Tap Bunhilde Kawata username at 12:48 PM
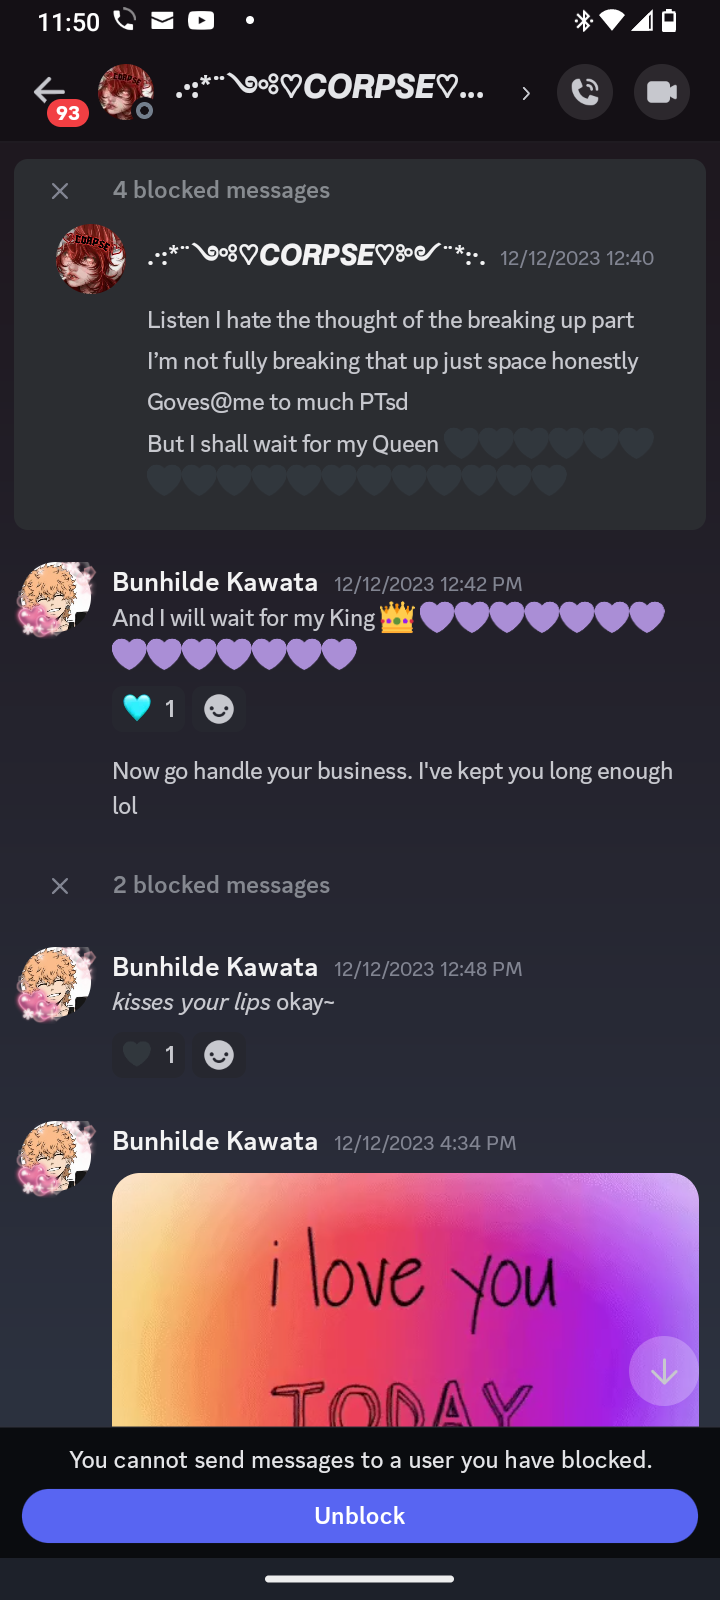Viewport: 720px width, 1600px height. pyautogui.click(x=215, y=967)
